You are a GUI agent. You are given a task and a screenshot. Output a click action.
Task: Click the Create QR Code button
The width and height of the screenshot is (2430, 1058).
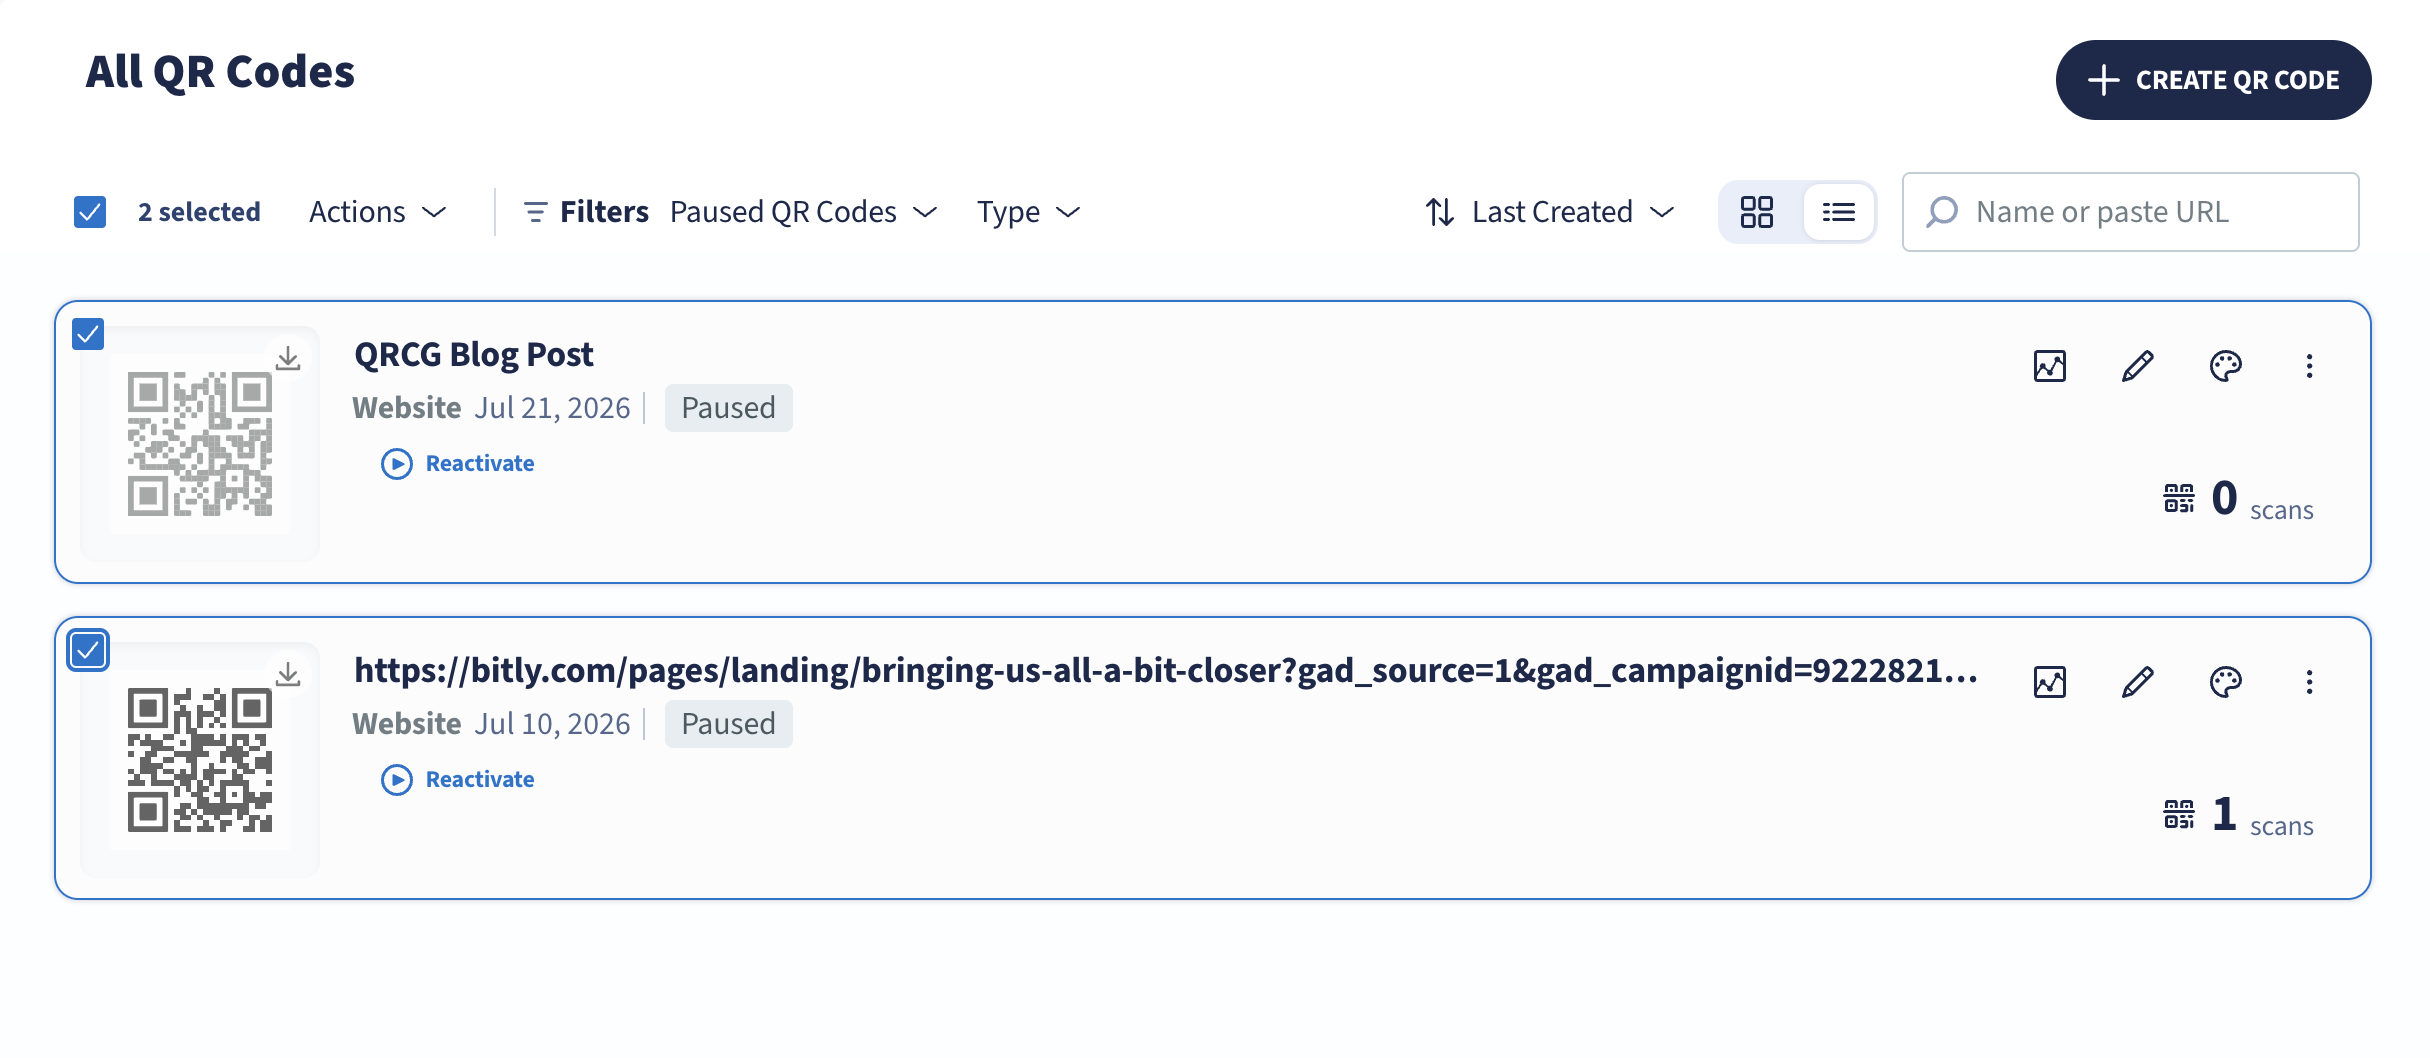(x=2213, y=80)
